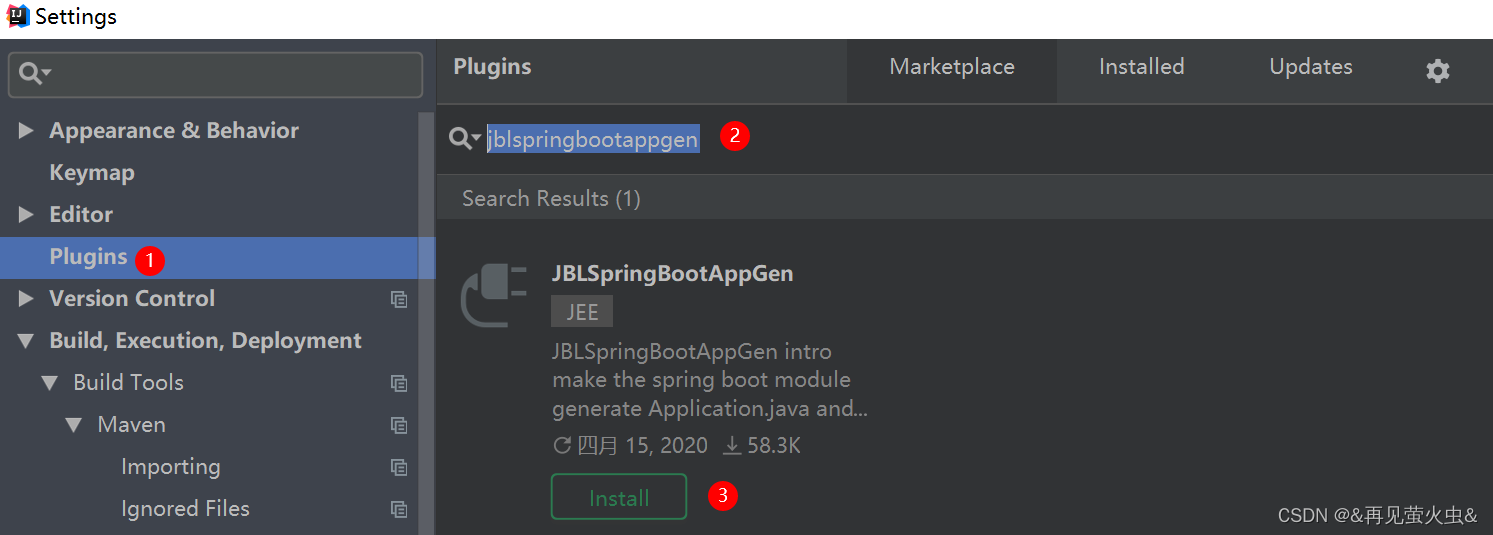
Task: Click the copy icon beside Importing
Action: [x=399, y=467]
